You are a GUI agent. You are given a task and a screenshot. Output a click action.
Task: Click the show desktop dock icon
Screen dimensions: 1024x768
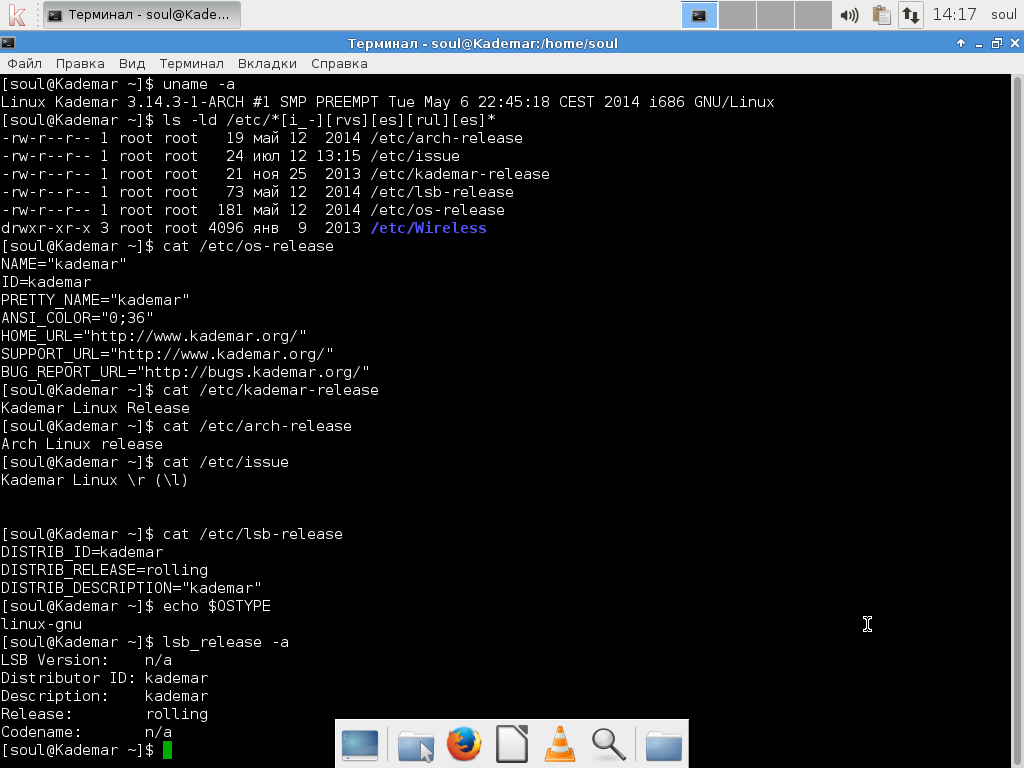point(360,745)
